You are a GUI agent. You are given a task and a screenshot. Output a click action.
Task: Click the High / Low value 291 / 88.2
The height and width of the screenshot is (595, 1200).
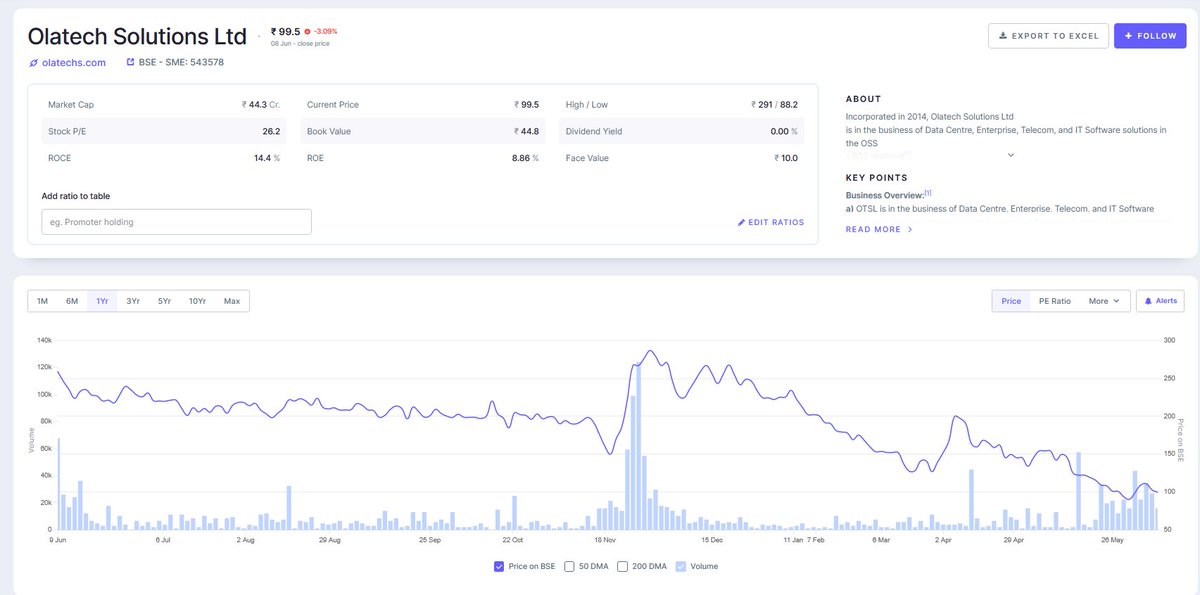coord(774,105)
